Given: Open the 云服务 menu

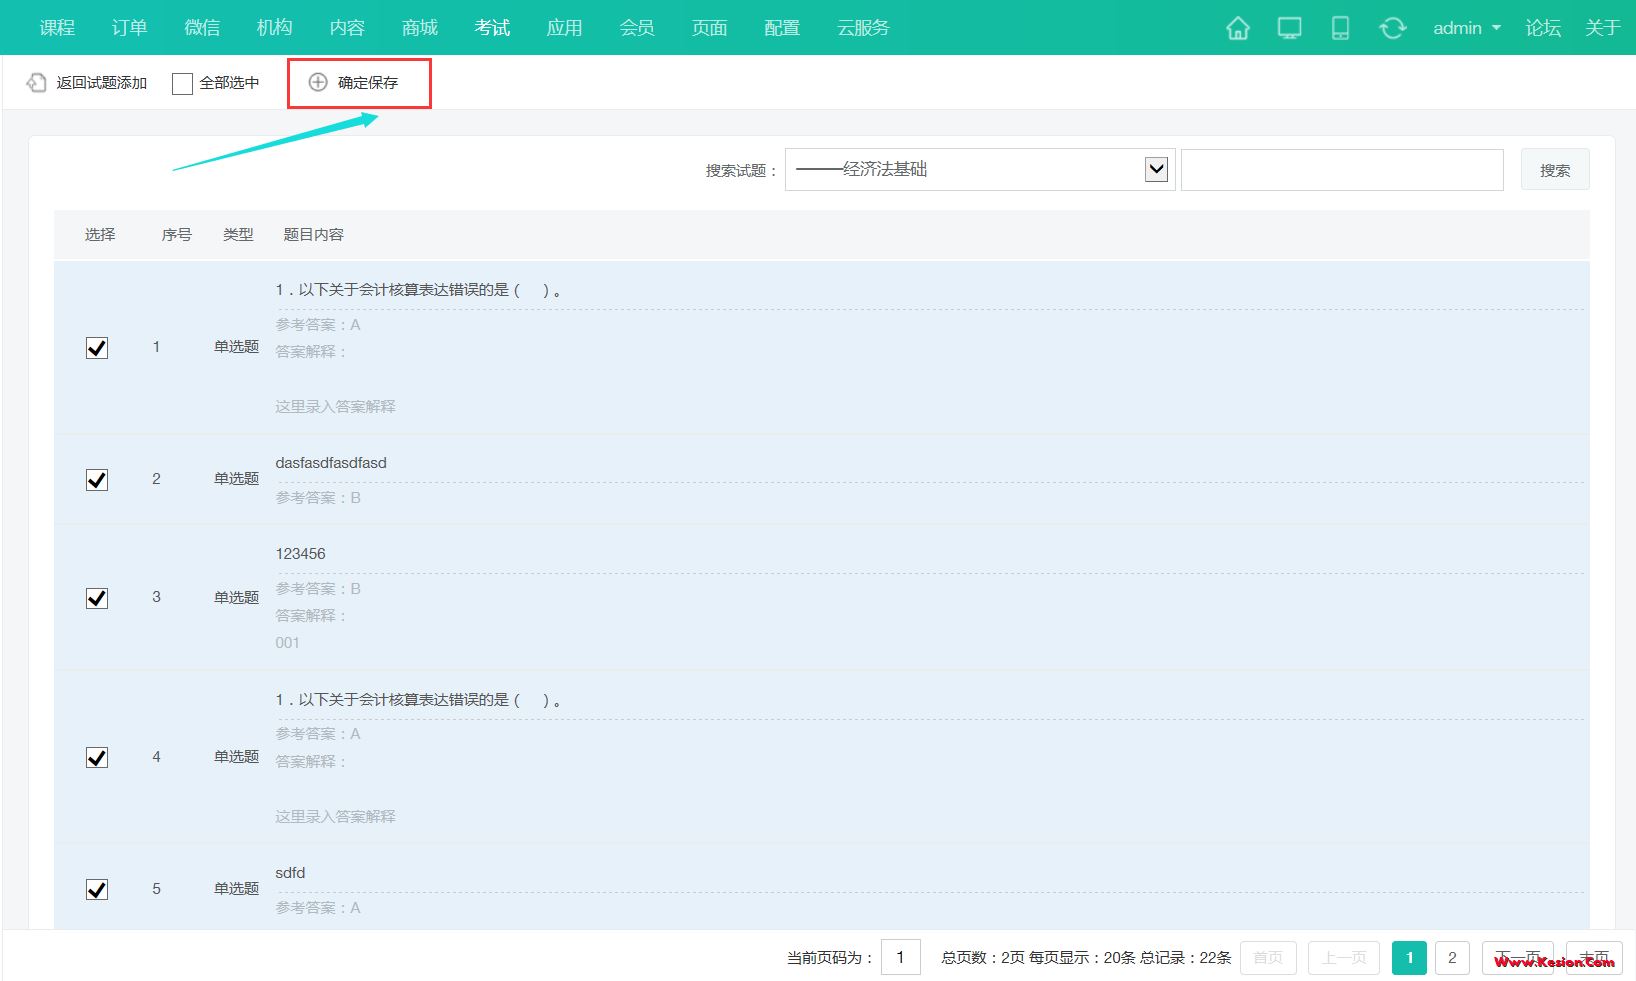Looking at the screenshot, I should pyautogui.click(x=862, y=28).
